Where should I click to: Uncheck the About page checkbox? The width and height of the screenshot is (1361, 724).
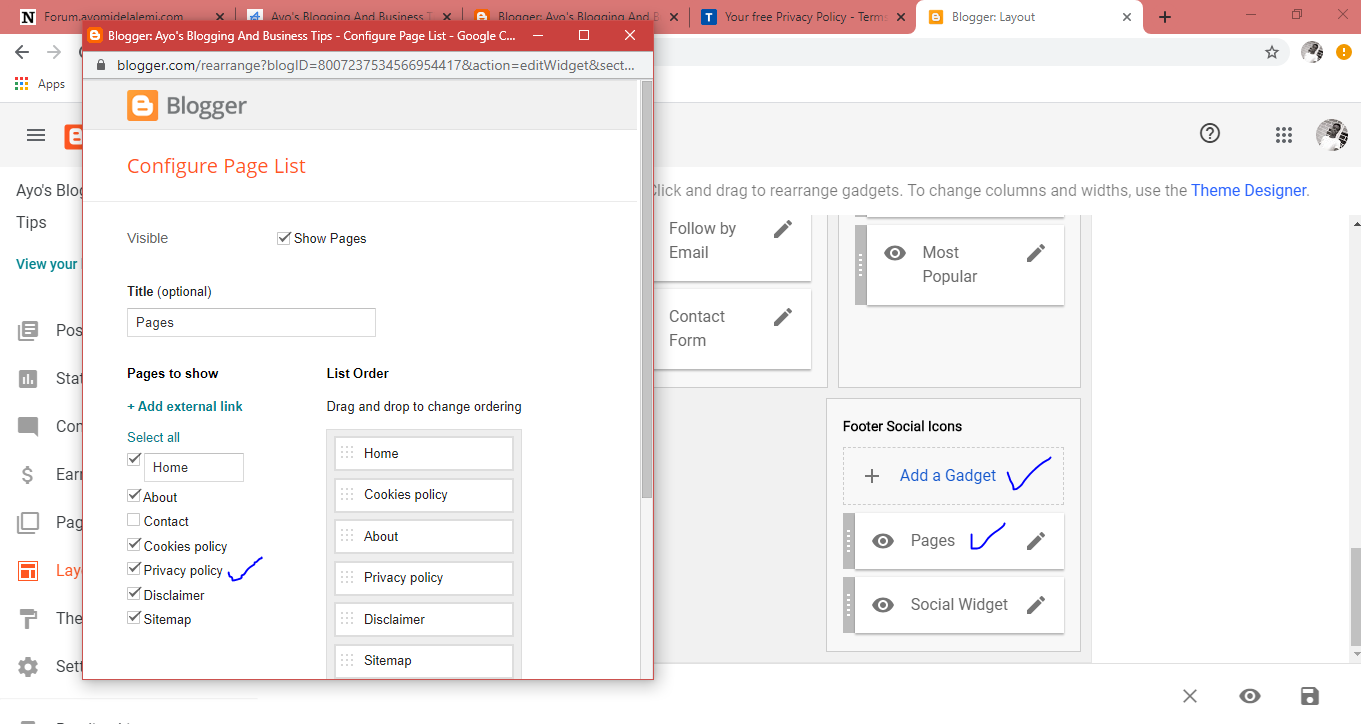click(134, 495)
